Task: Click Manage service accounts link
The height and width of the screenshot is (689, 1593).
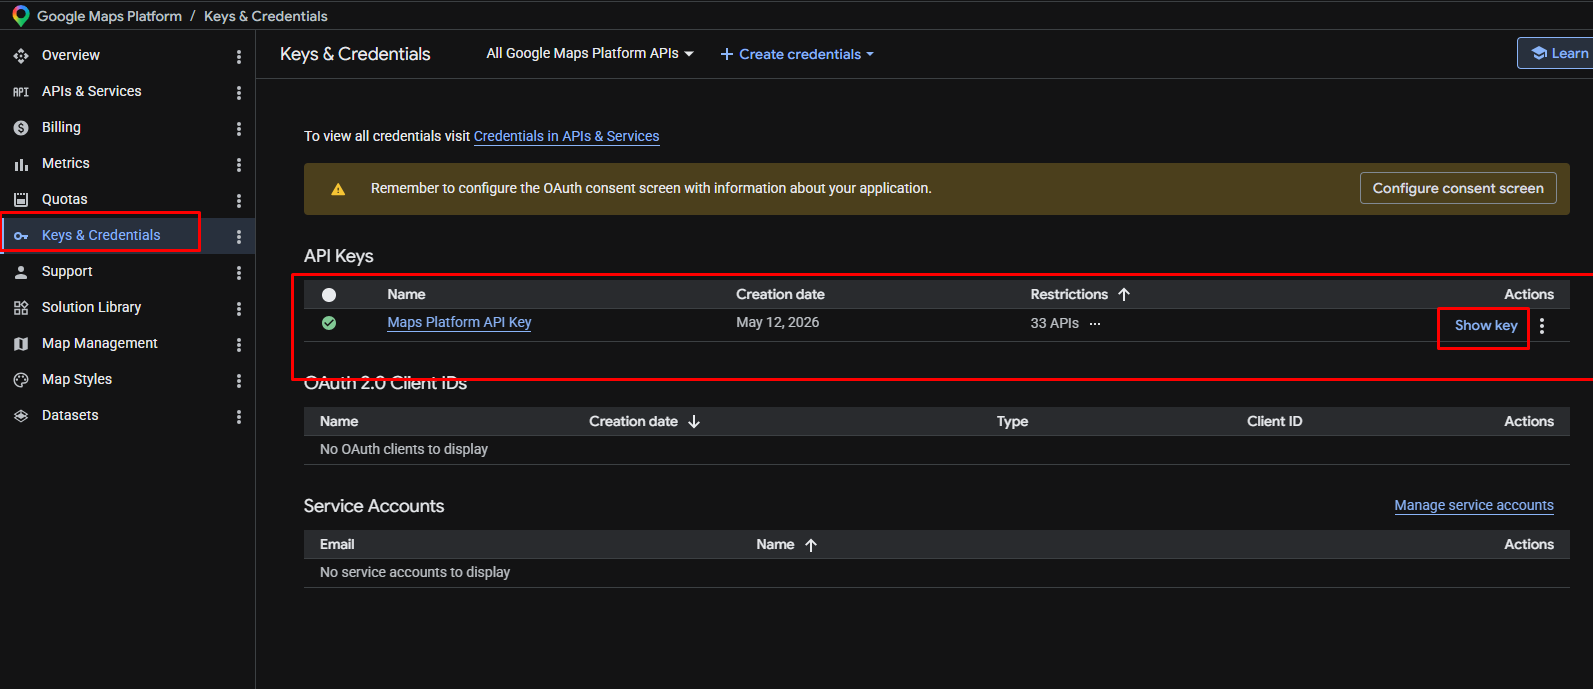Action: coord(1474,506)
